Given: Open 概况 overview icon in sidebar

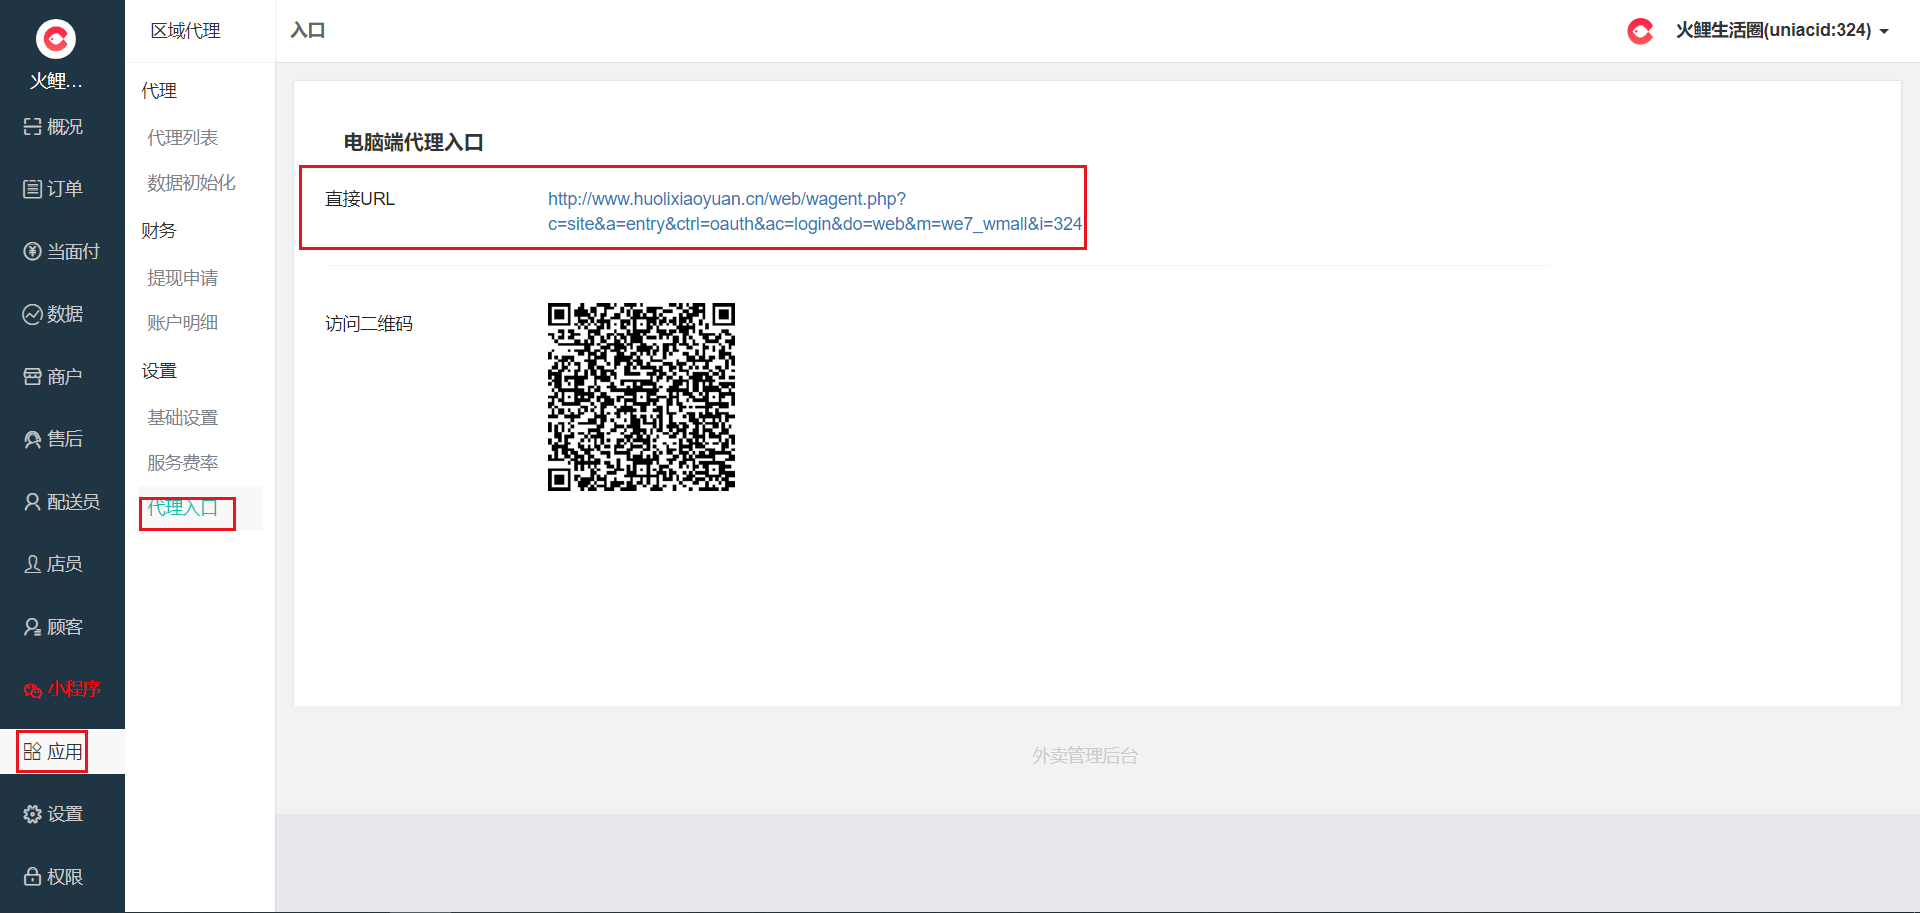Looking at the screenshot, I should point(32,127).
